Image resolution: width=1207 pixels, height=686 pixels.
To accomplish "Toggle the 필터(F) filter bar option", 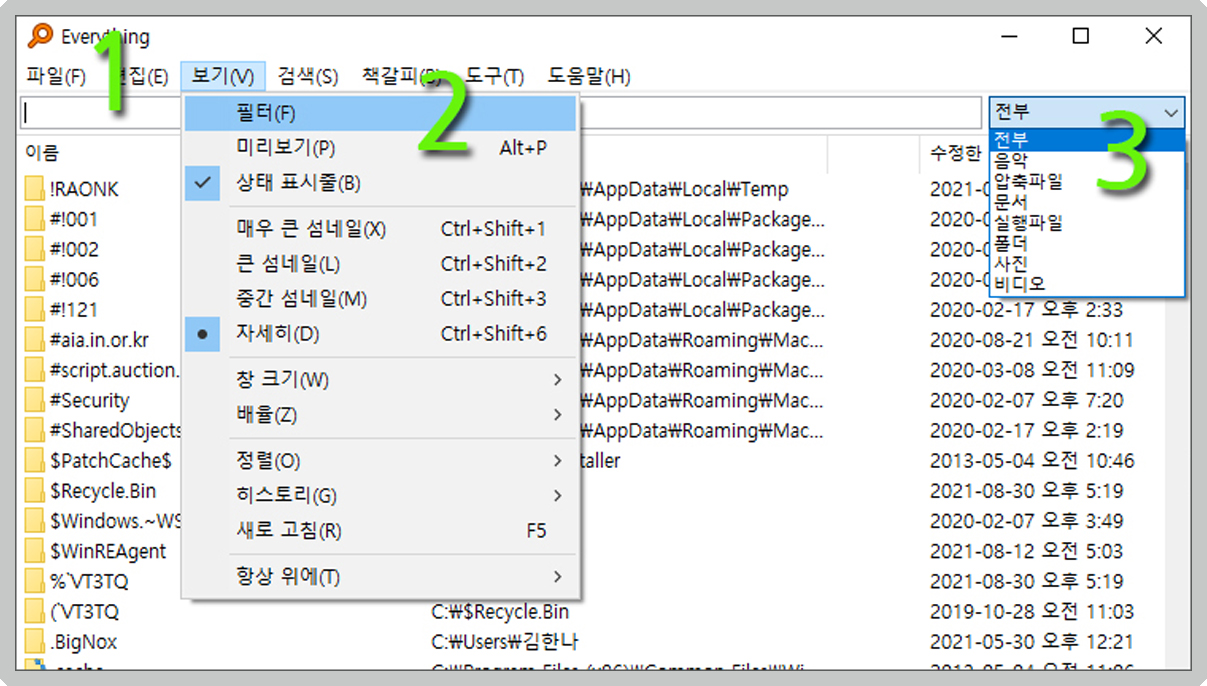I will click(381, 113).
